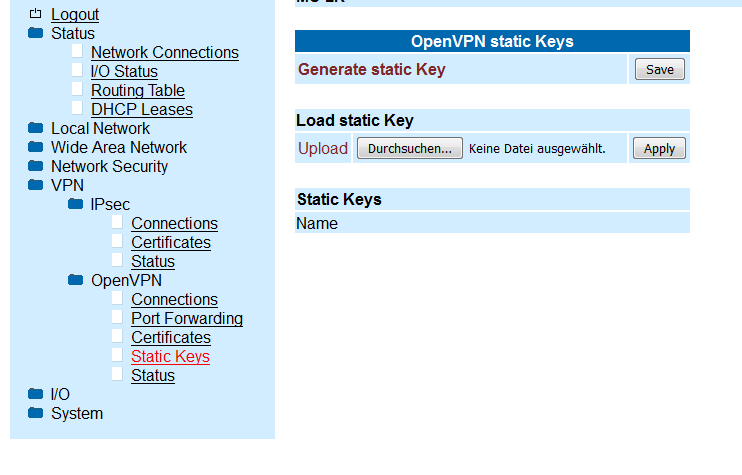Open IPsec Connections page
This screenshot has width=742, height=475.
pyautogui.click(x=175, y=223)
